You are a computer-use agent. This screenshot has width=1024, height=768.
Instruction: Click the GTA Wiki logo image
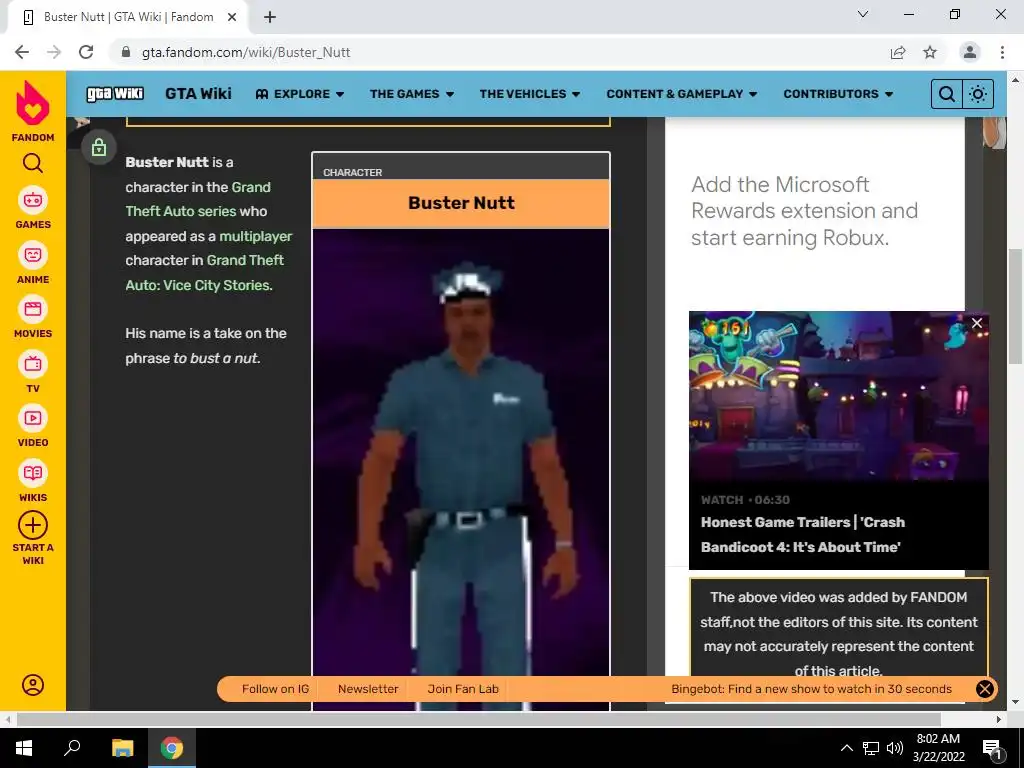point(115,93)
